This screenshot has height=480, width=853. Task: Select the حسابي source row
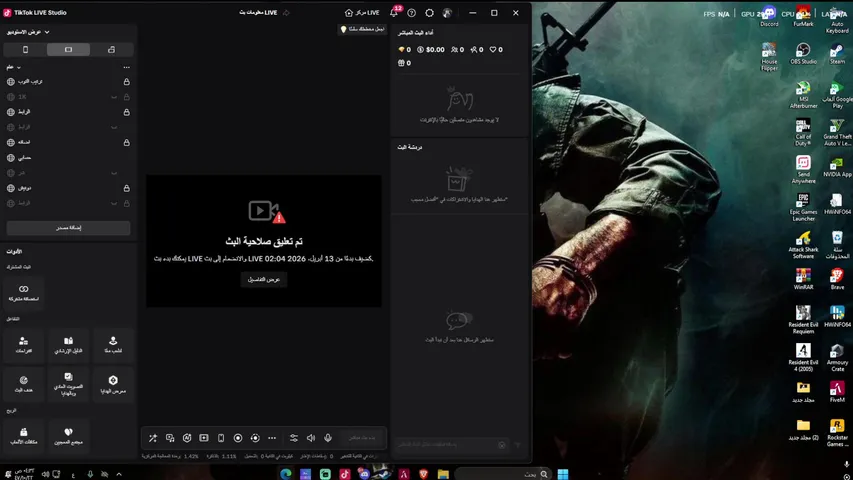coord(68,158)
